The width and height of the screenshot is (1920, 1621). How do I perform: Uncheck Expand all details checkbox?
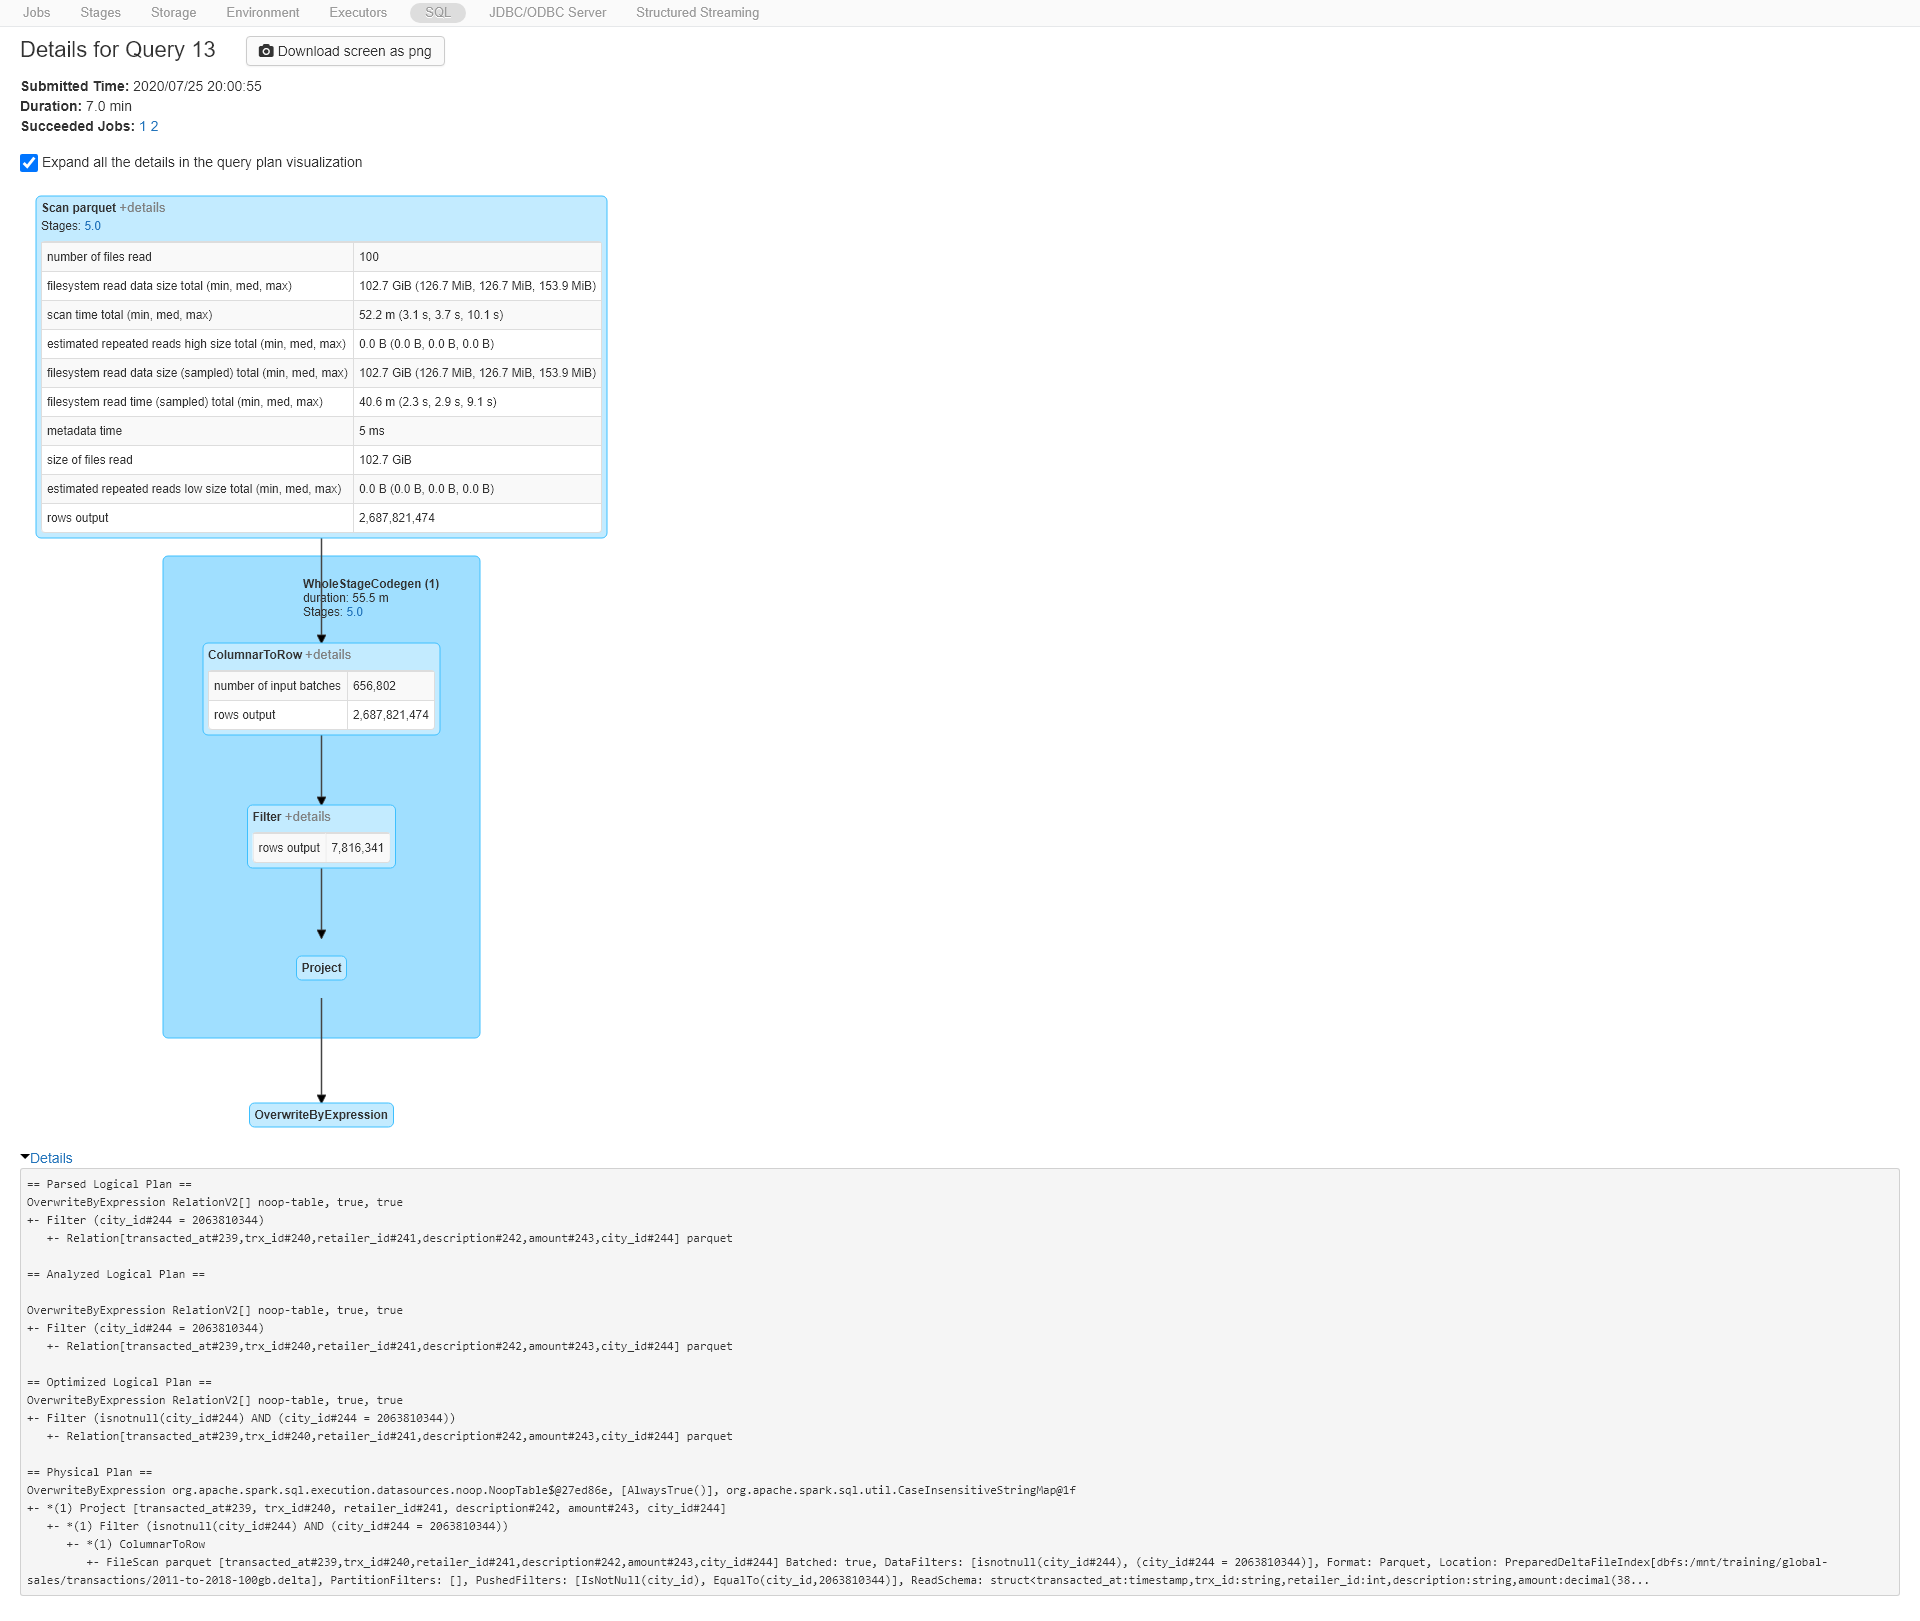pos(29,163)
